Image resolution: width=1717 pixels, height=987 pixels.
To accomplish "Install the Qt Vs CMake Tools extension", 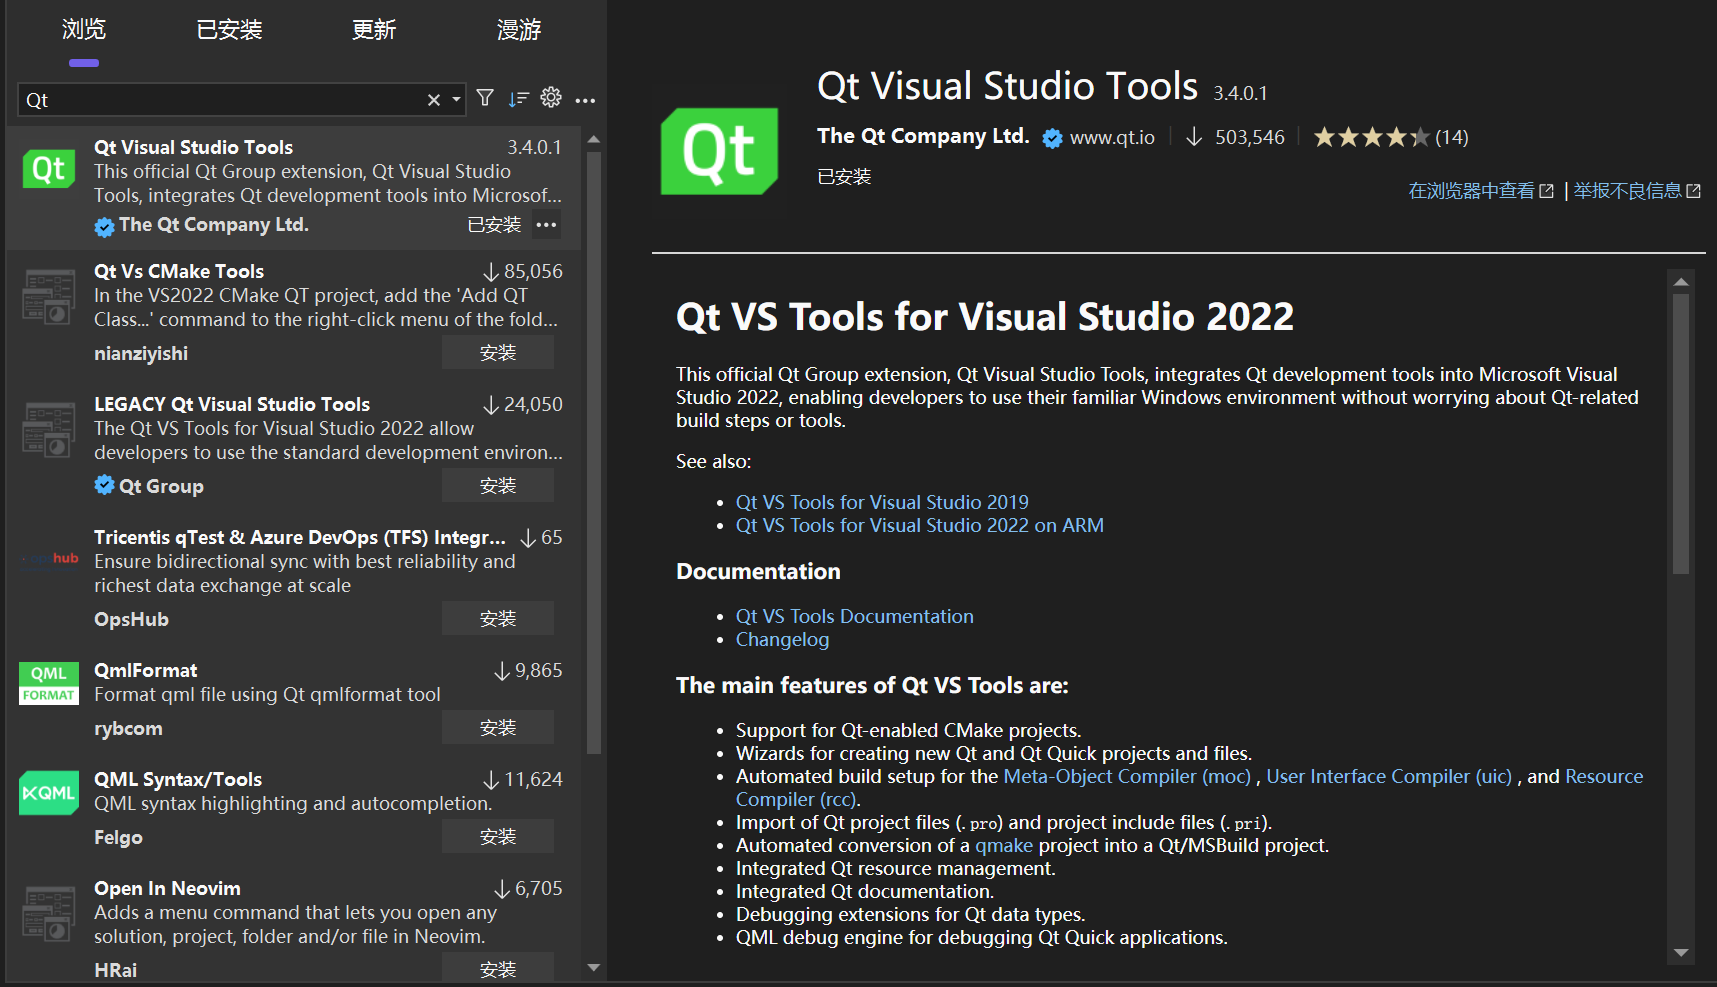I will pos(497,351).
